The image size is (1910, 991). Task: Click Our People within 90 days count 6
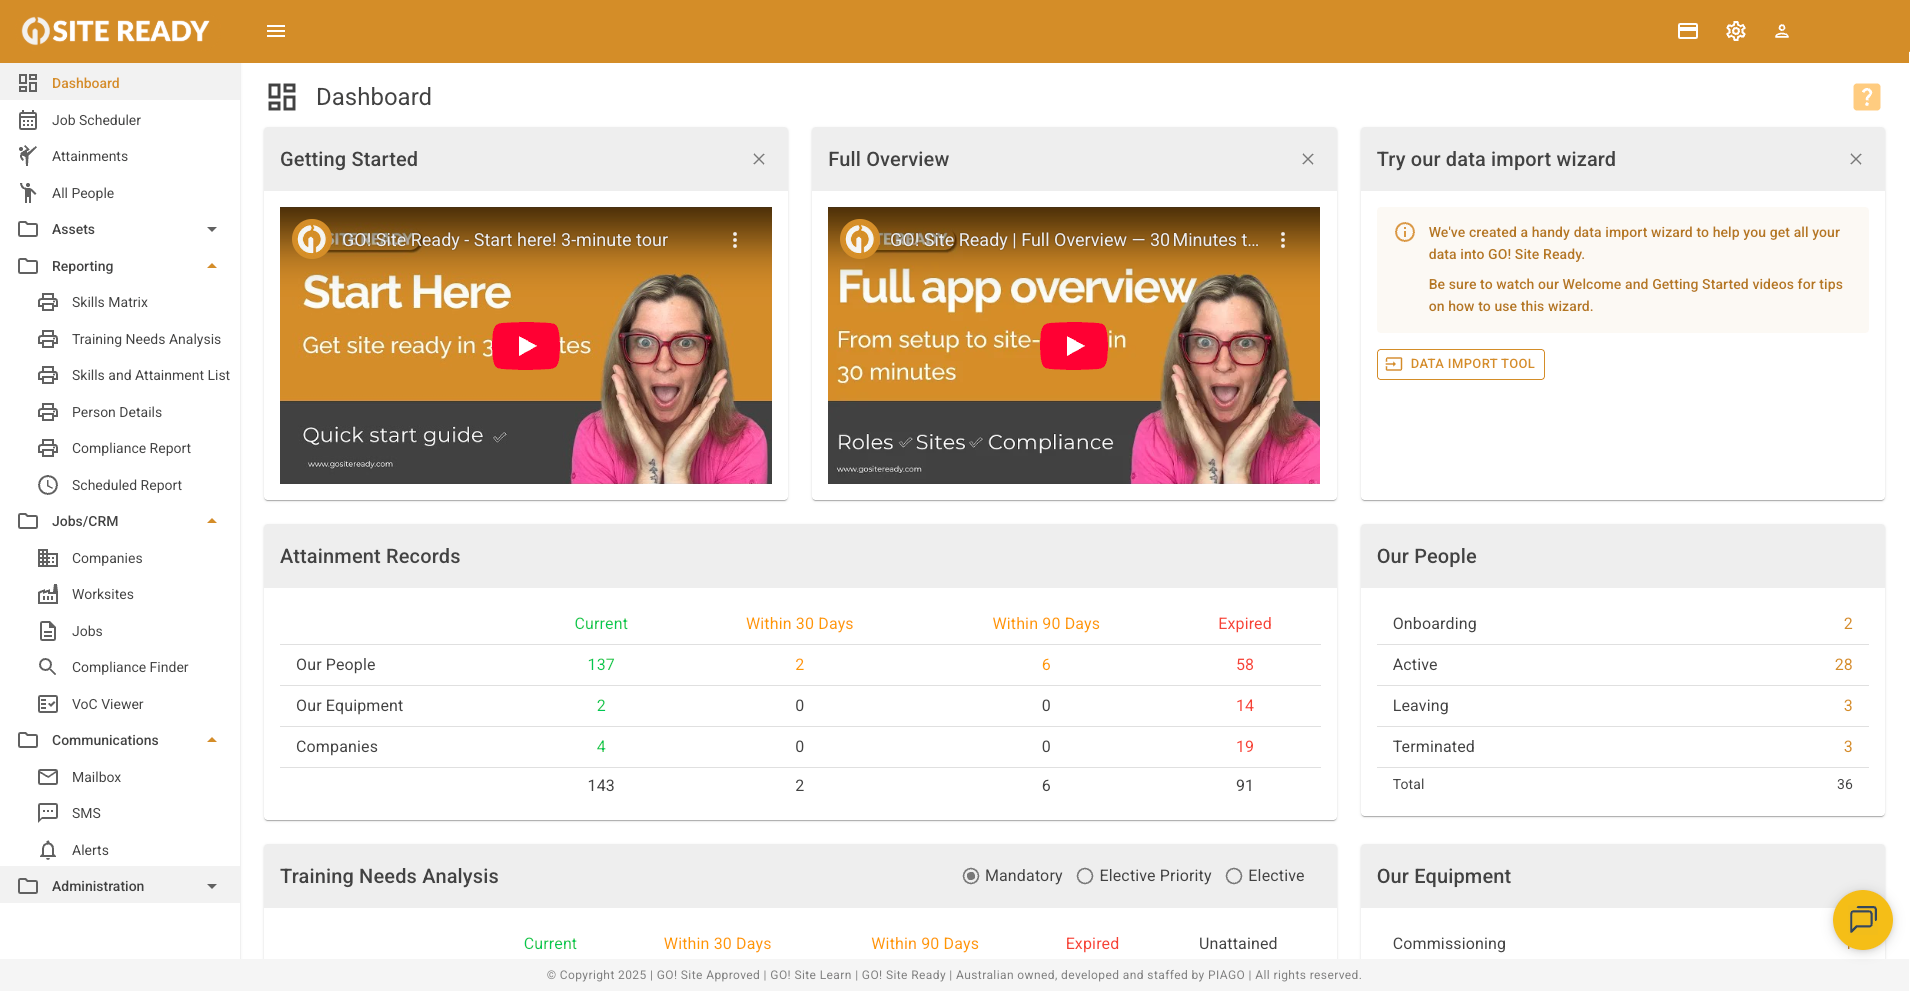click(1046, 665)
